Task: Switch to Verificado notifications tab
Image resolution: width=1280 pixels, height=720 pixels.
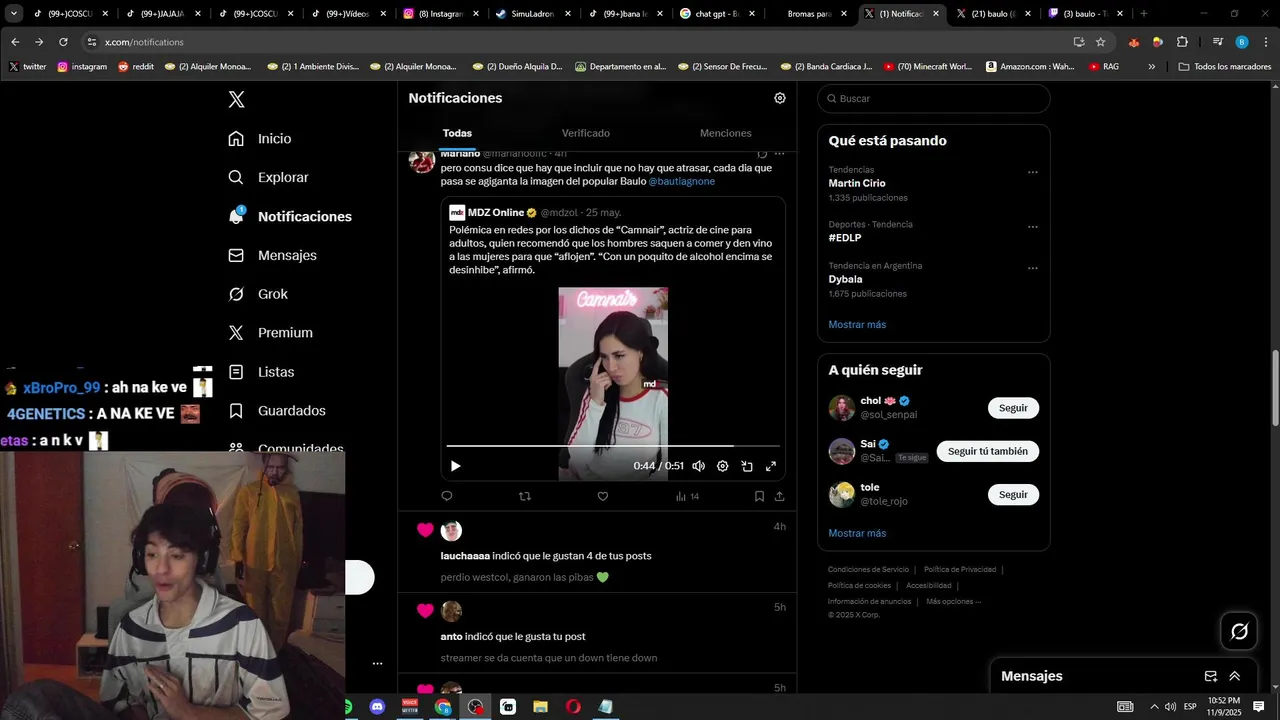Action: tap(586, 133)
